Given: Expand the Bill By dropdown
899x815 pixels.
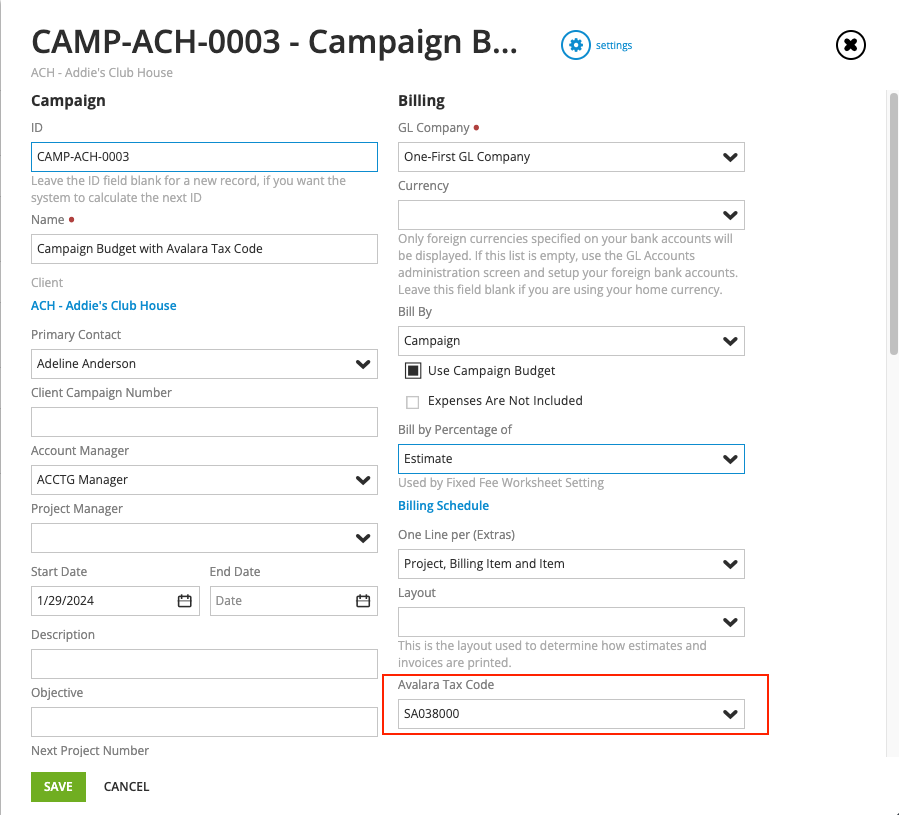Looking at the screenshot, I should (x=731, y=341).
